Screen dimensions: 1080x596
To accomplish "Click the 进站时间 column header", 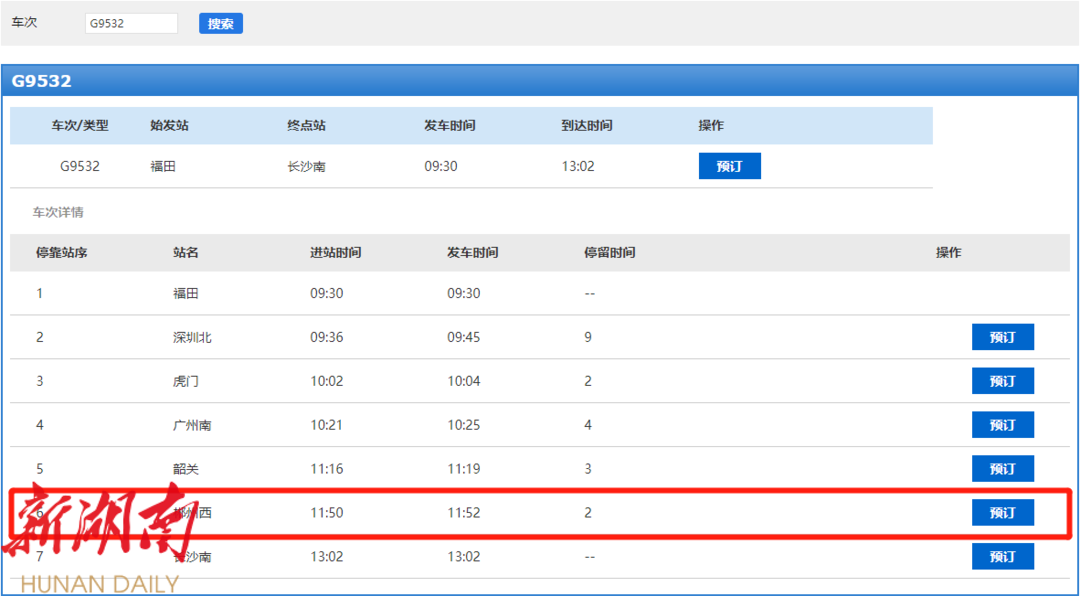I will [336, 253].
